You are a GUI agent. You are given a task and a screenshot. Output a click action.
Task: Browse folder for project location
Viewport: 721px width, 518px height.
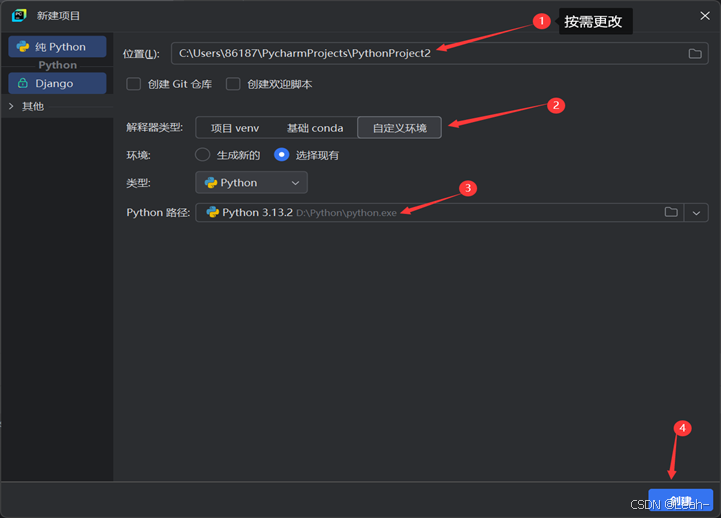pos(695,54)
